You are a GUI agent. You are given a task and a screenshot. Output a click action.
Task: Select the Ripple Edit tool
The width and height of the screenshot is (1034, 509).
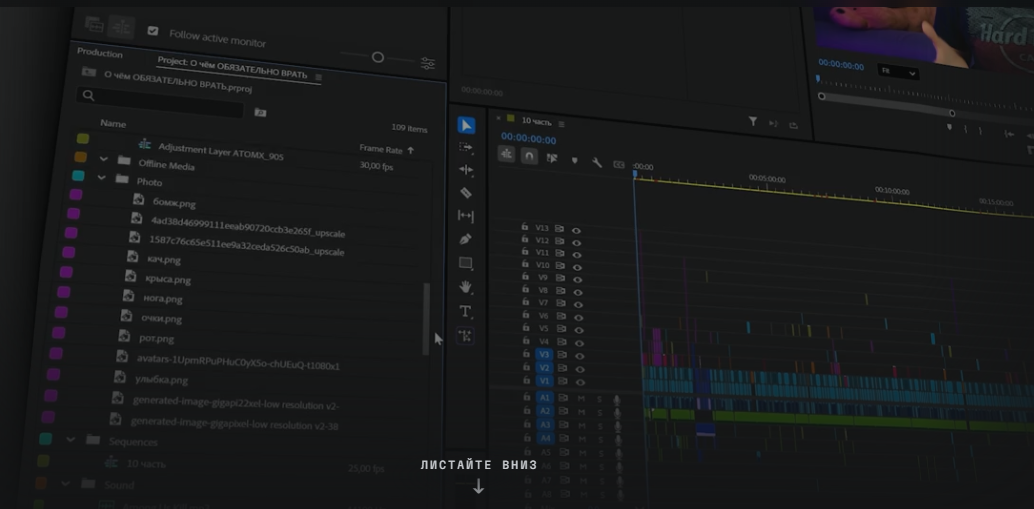(x=466, y=169)
